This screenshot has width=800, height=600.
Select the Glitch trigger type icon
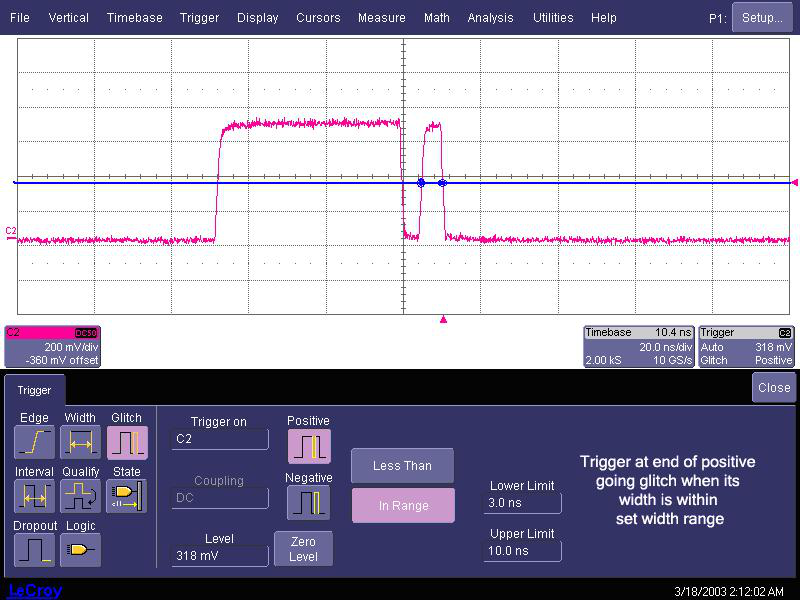(127, 442)
